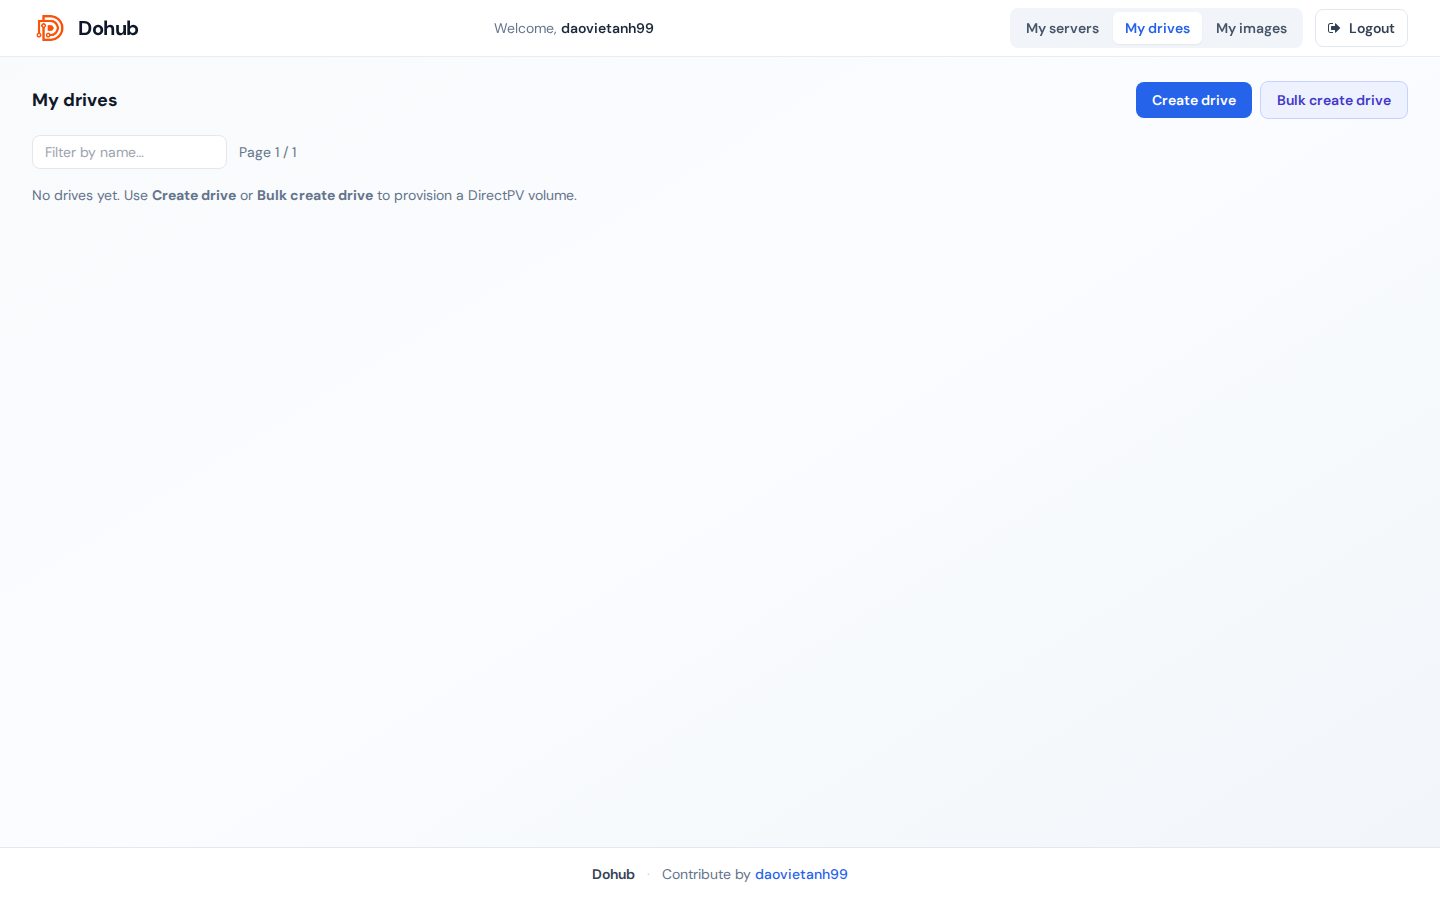Focus the Filter by name field
Screen dimensions: 1440x900
pos(129,152)
